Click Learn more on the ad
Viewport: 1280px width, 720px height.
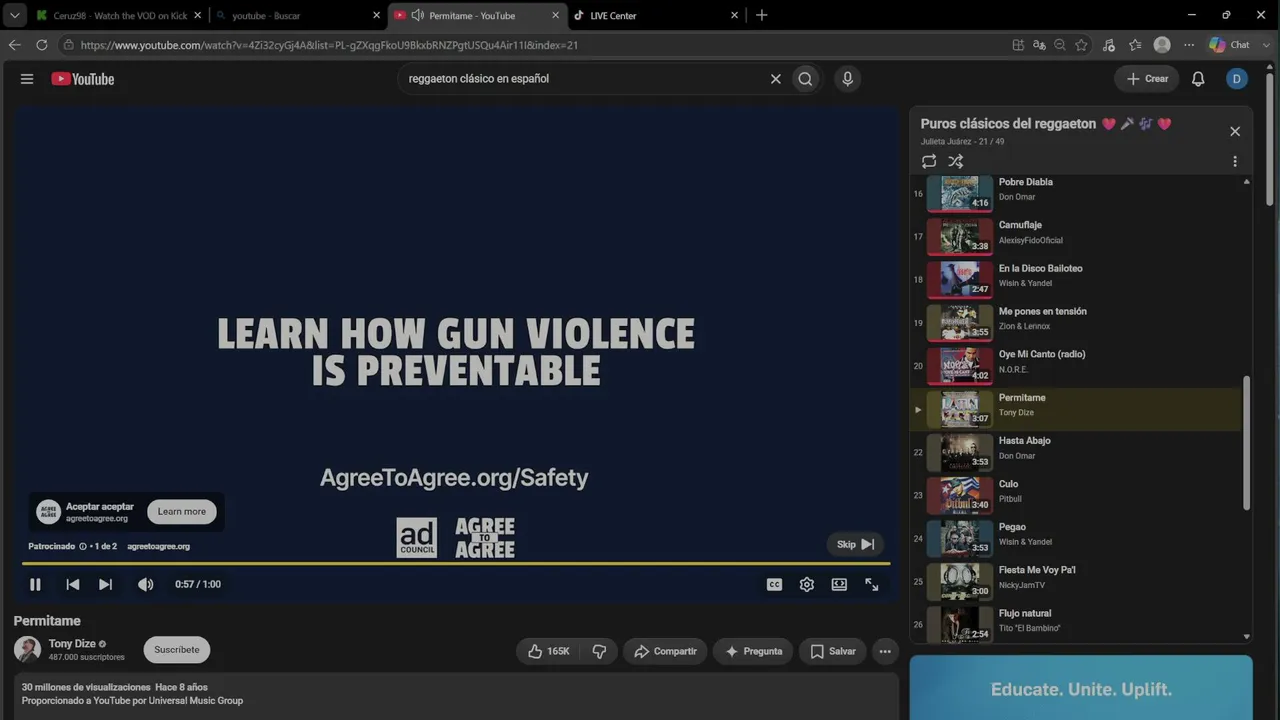tap(182, 512)
